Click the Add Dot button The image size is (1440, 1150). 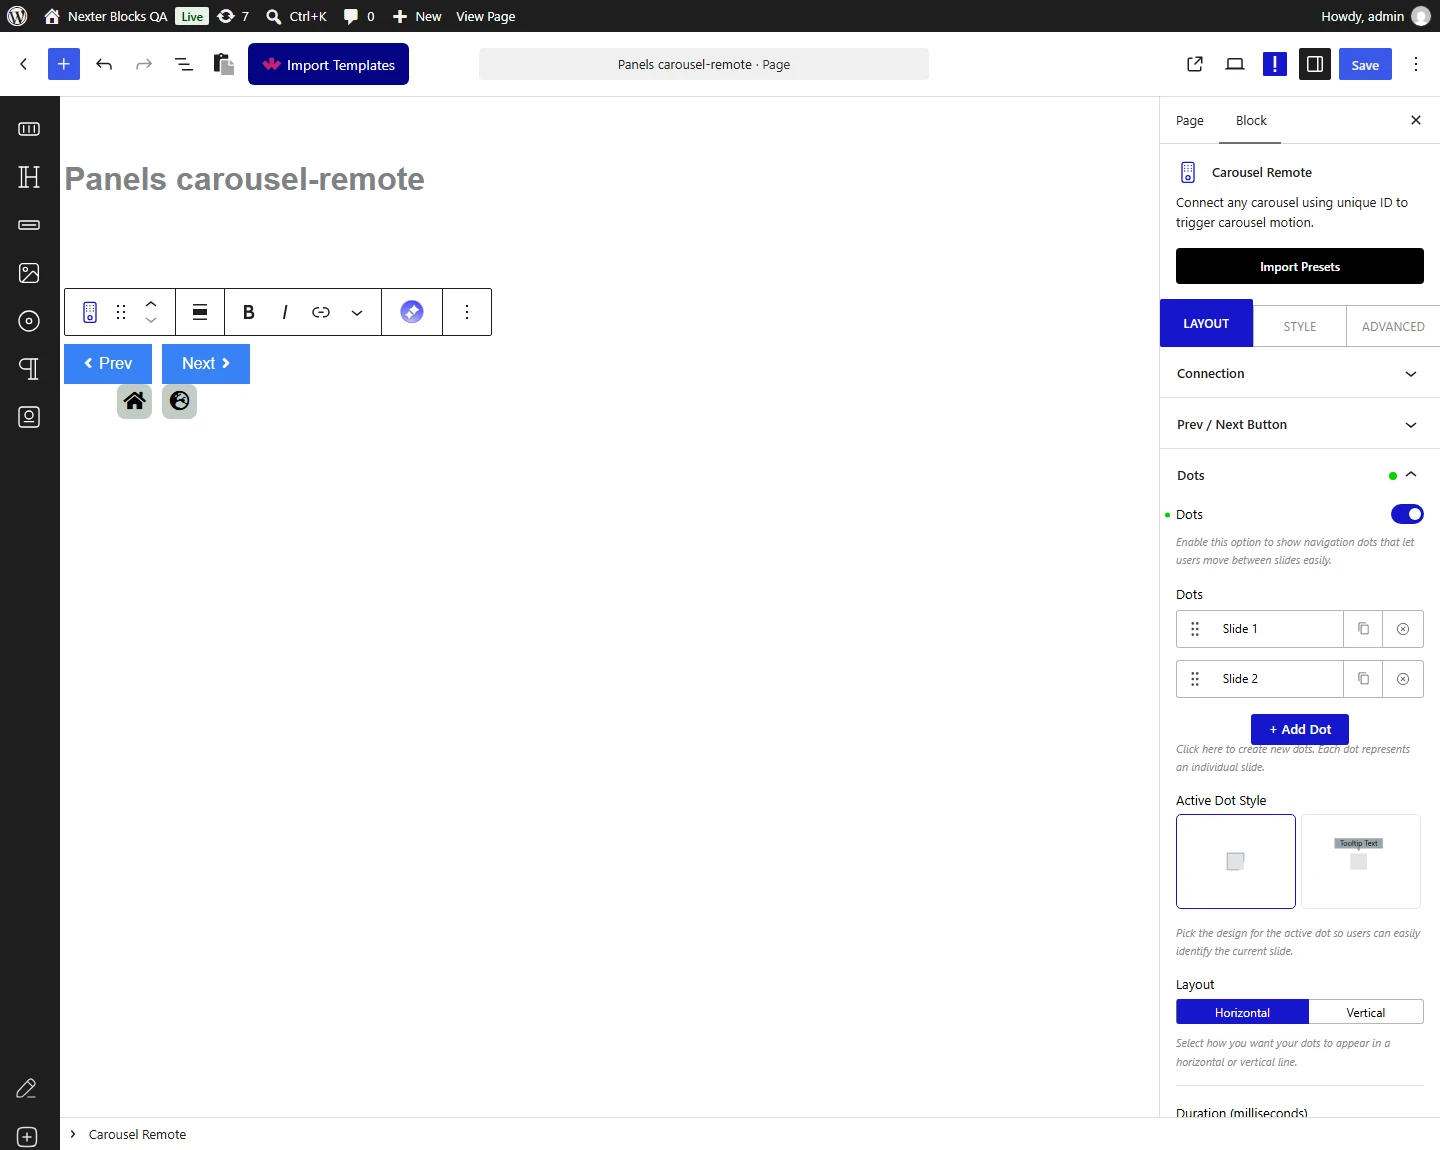pyautogui.click(x=1300, y=729)
